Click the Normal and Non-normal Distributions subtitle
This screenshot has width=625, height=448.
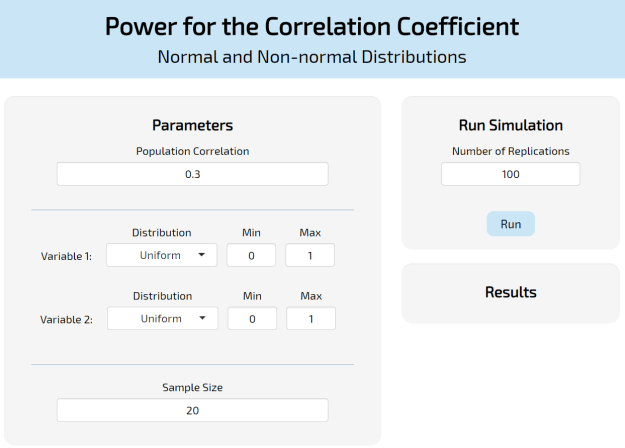pos(312,57)
